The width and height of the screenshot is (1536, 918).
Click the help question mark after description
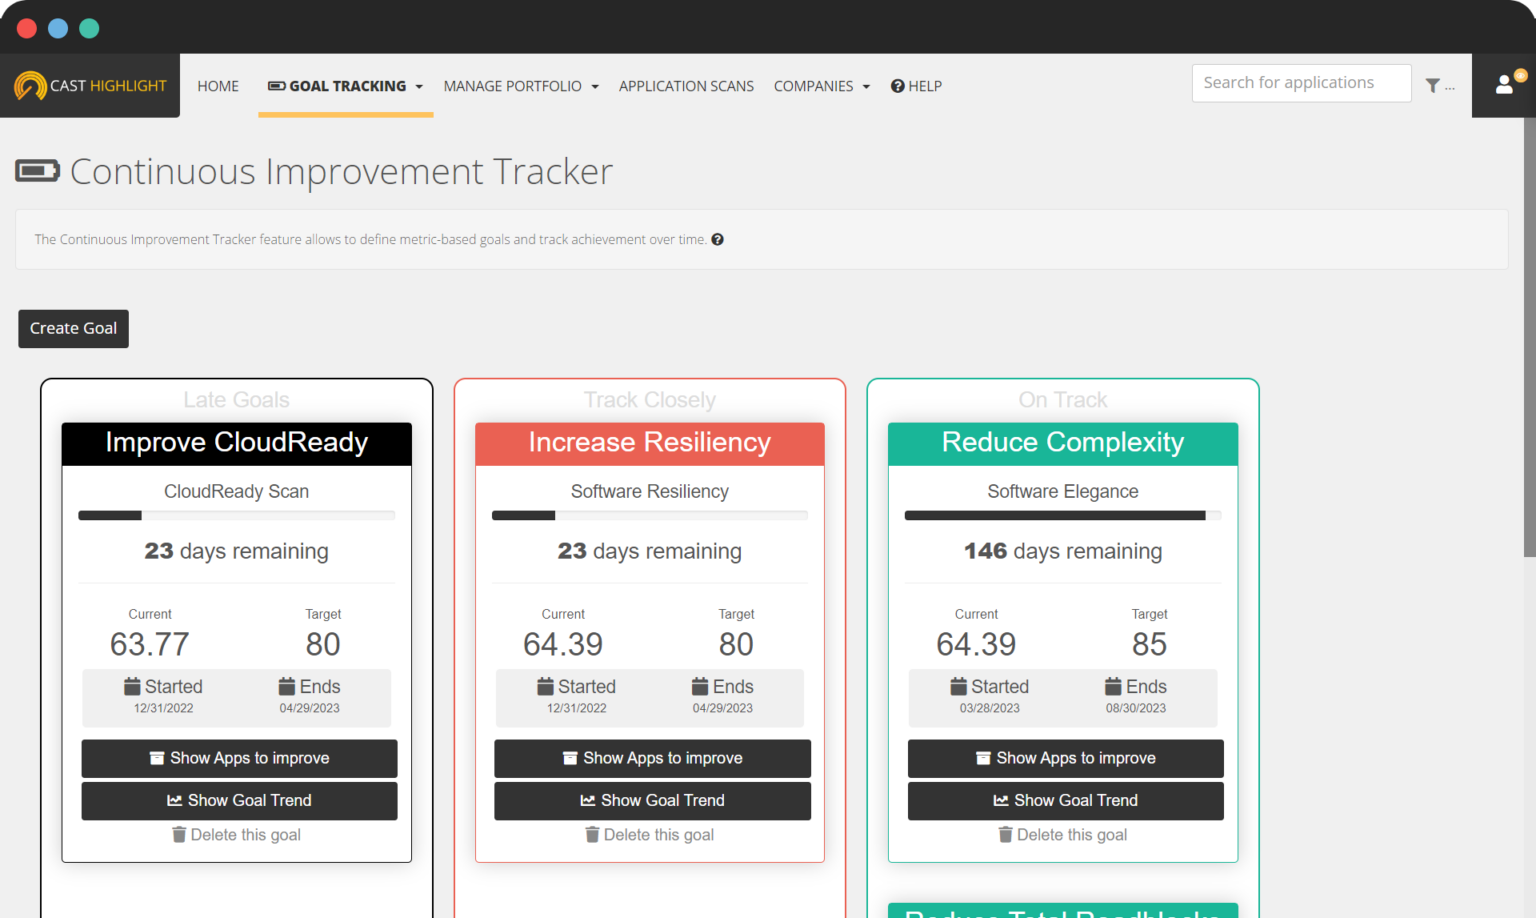click(717, 239)
